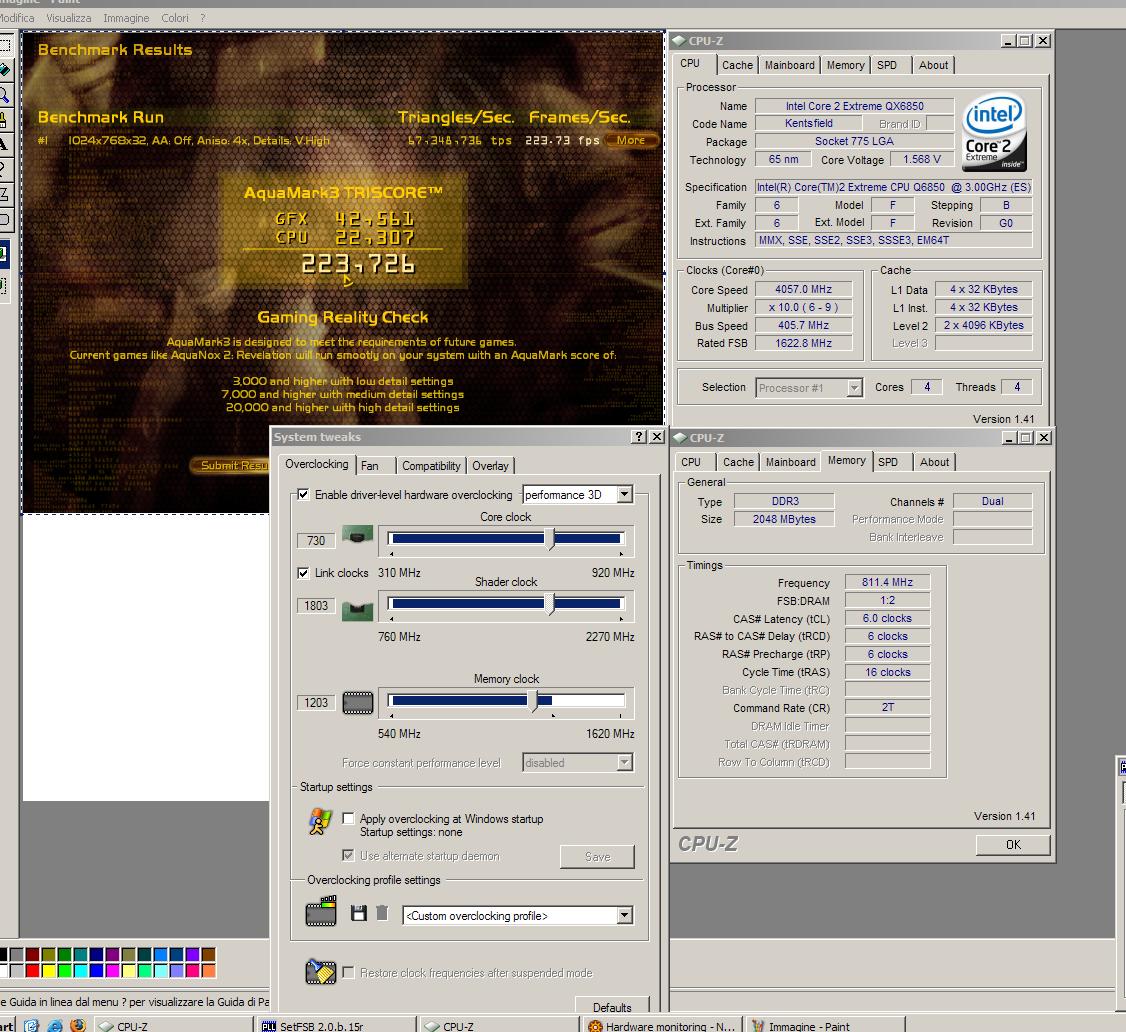
Task: Click the memory clock value field 1203
Action: pyautogui.click(x=316, y=702)
